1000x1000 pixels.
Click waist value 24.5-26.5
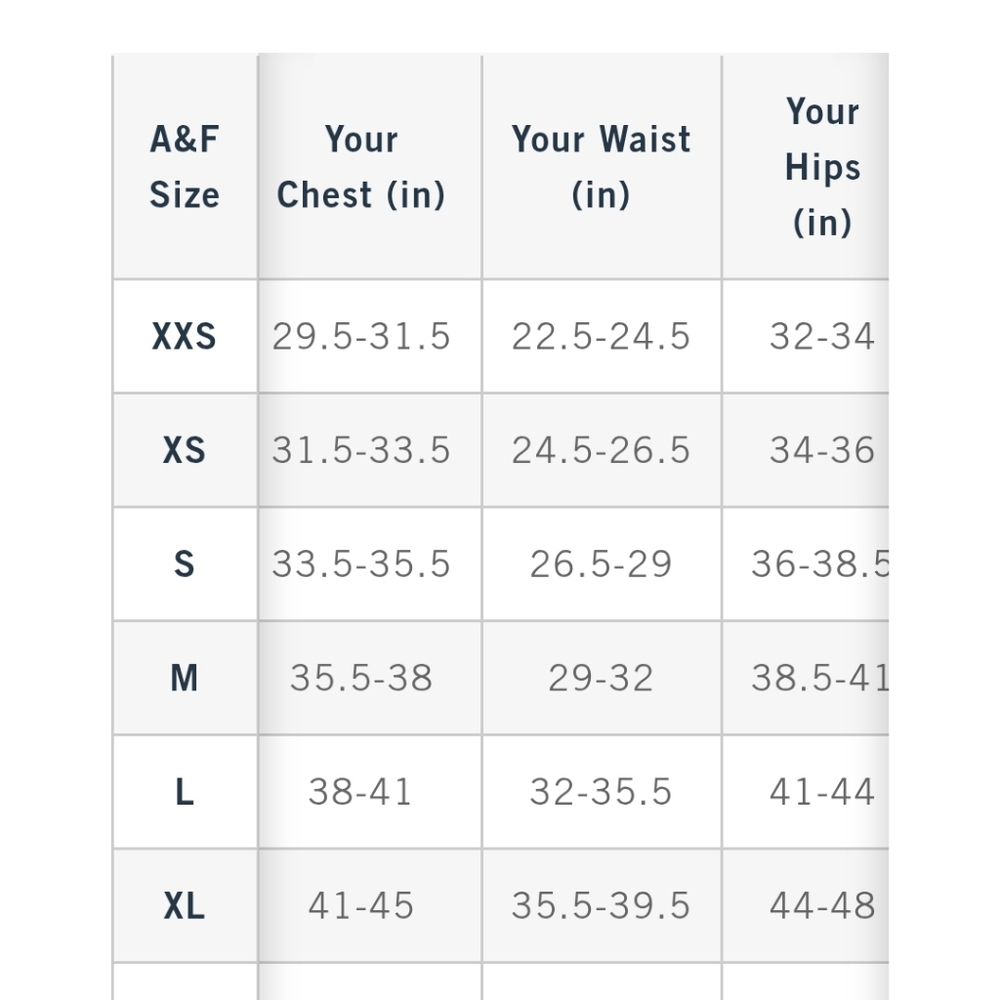tap(601, 450)
